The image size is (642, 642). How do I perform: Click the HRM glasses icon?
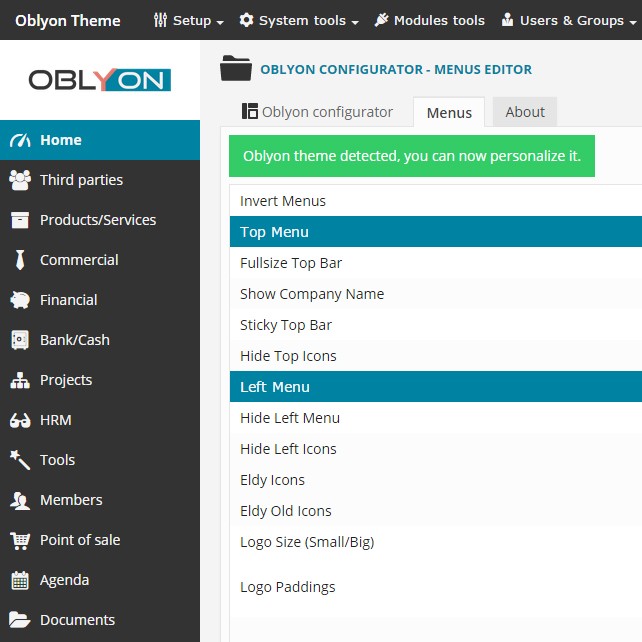(20, 420)
